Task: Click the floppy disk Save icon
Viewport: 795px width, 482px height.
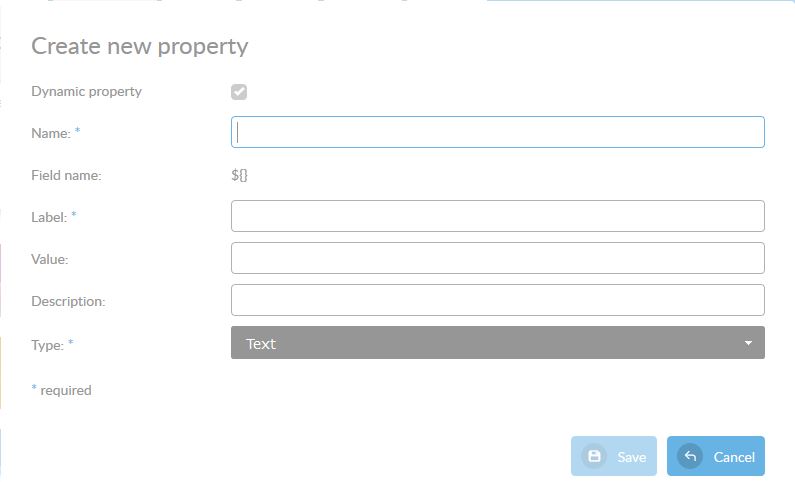Action: click(594, 456)
